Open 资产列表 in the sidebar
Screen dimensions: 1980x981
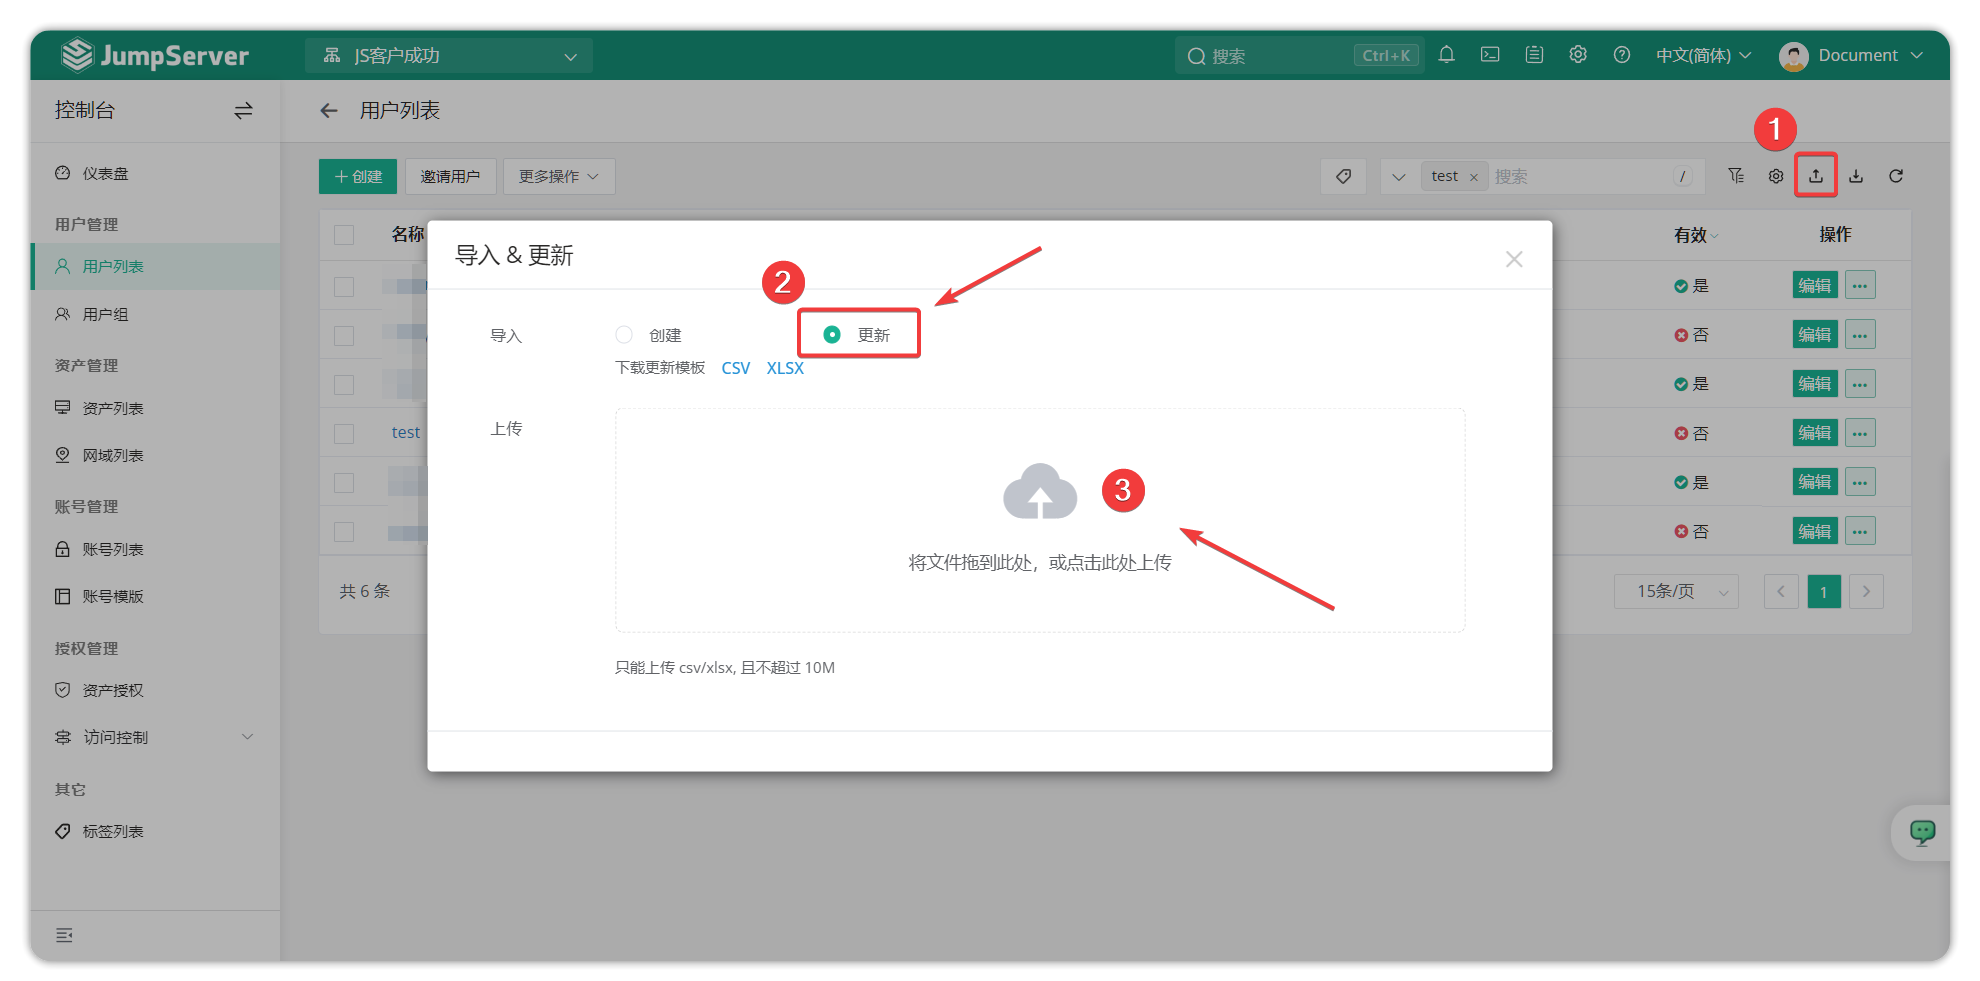113,408
